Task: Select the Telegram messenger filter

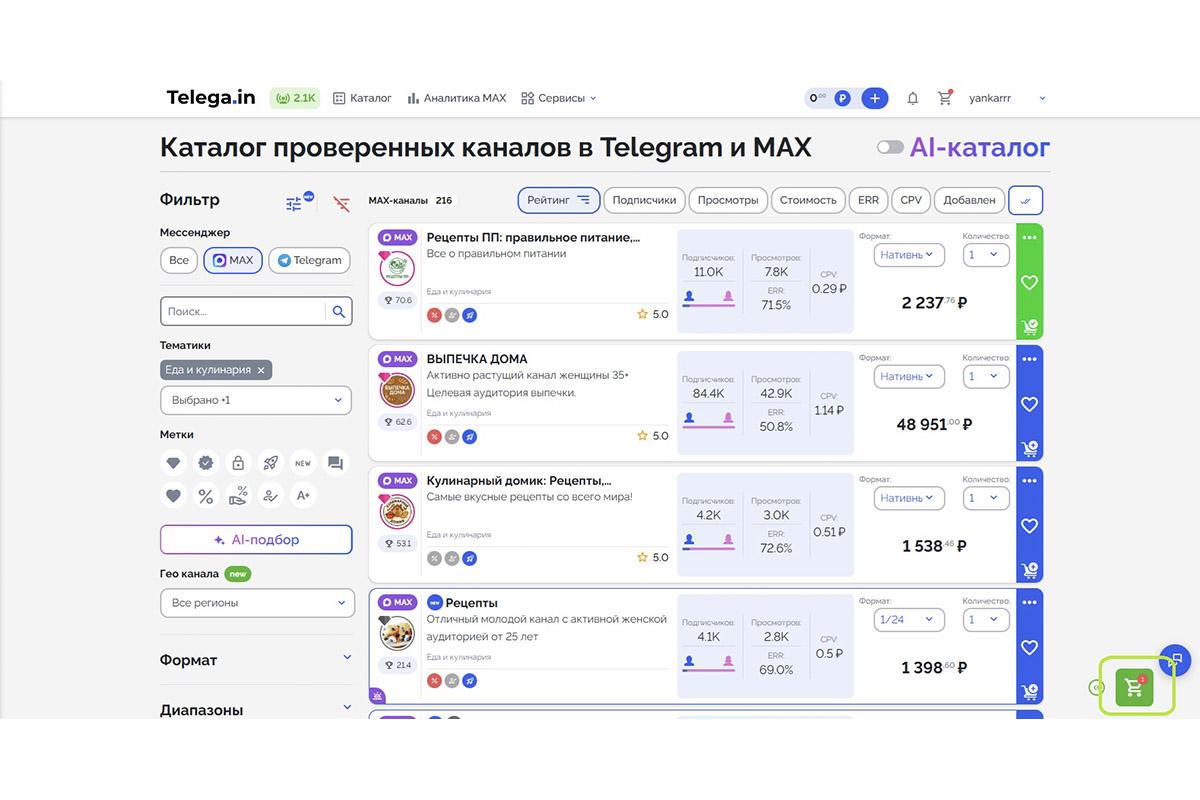Action: click(x=308, y=260)
